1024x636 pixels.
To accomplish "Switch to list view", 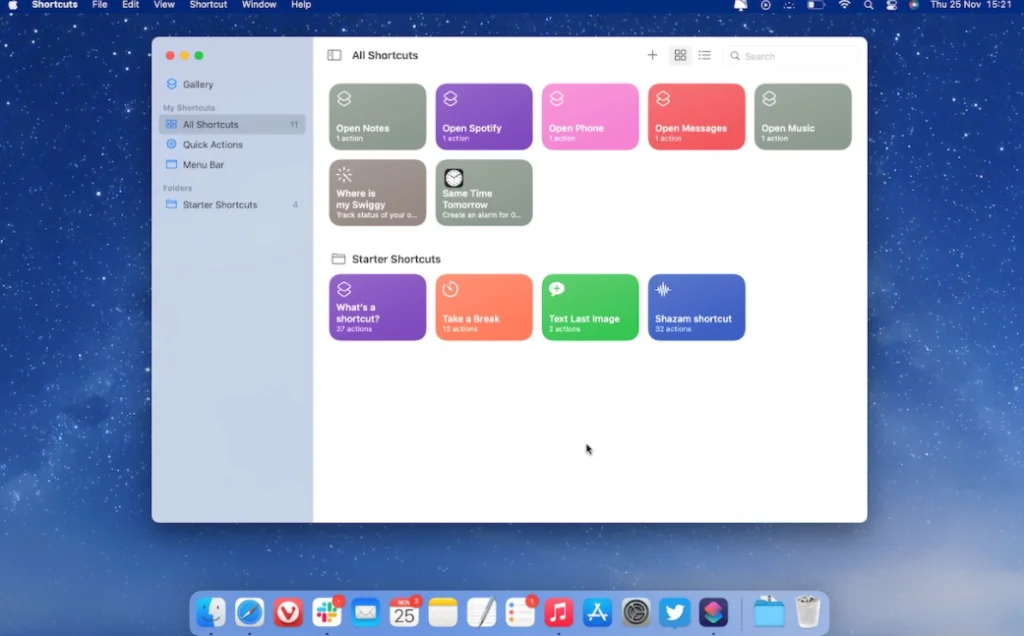I will (704, 56).
